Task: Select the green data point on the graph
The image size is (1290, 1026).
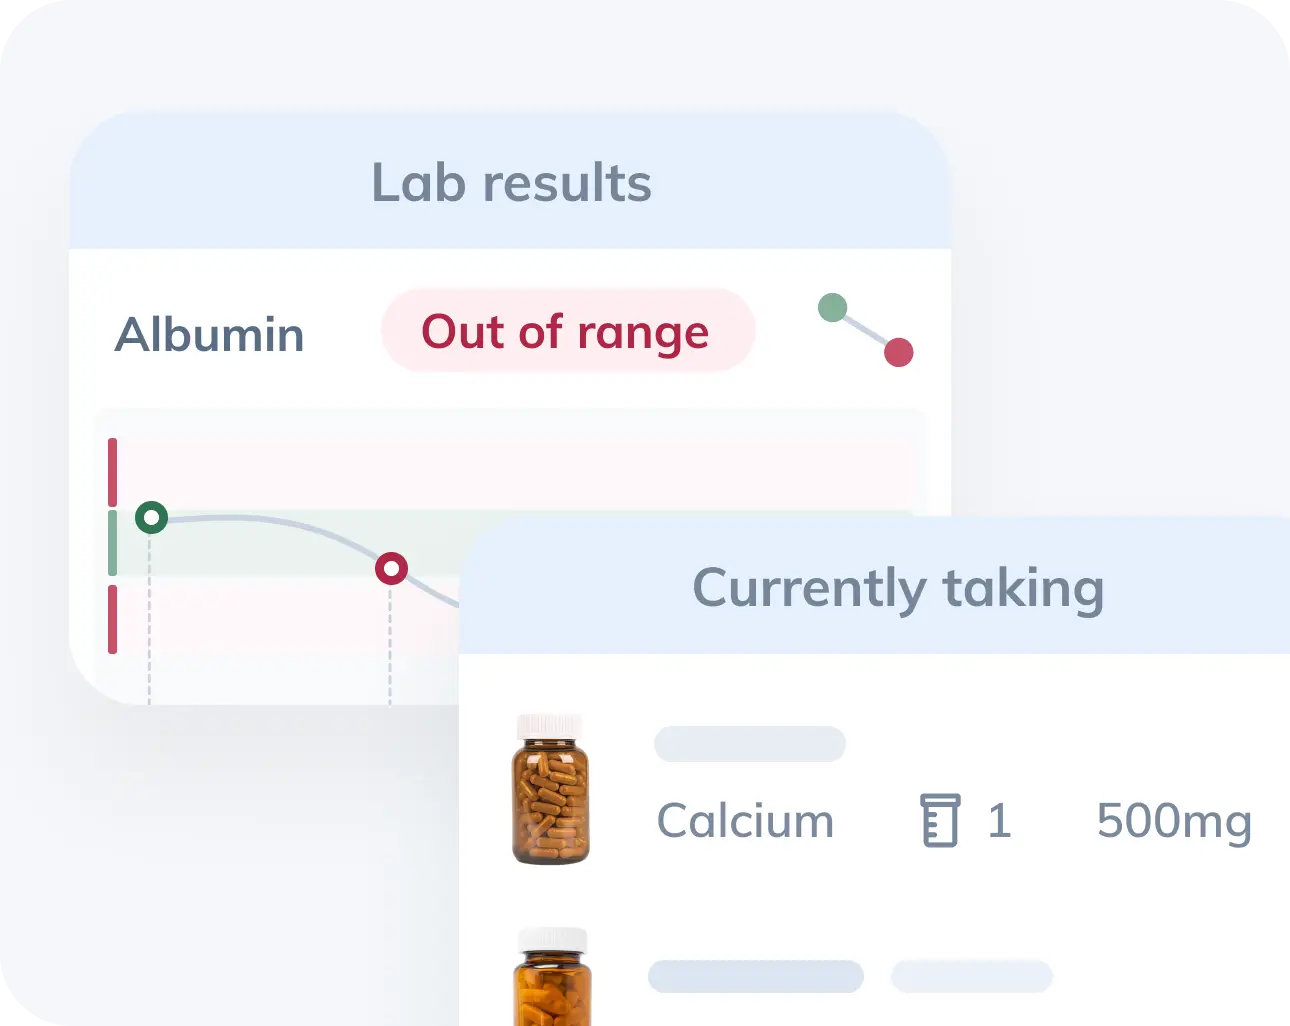Action: coord(151,517)
